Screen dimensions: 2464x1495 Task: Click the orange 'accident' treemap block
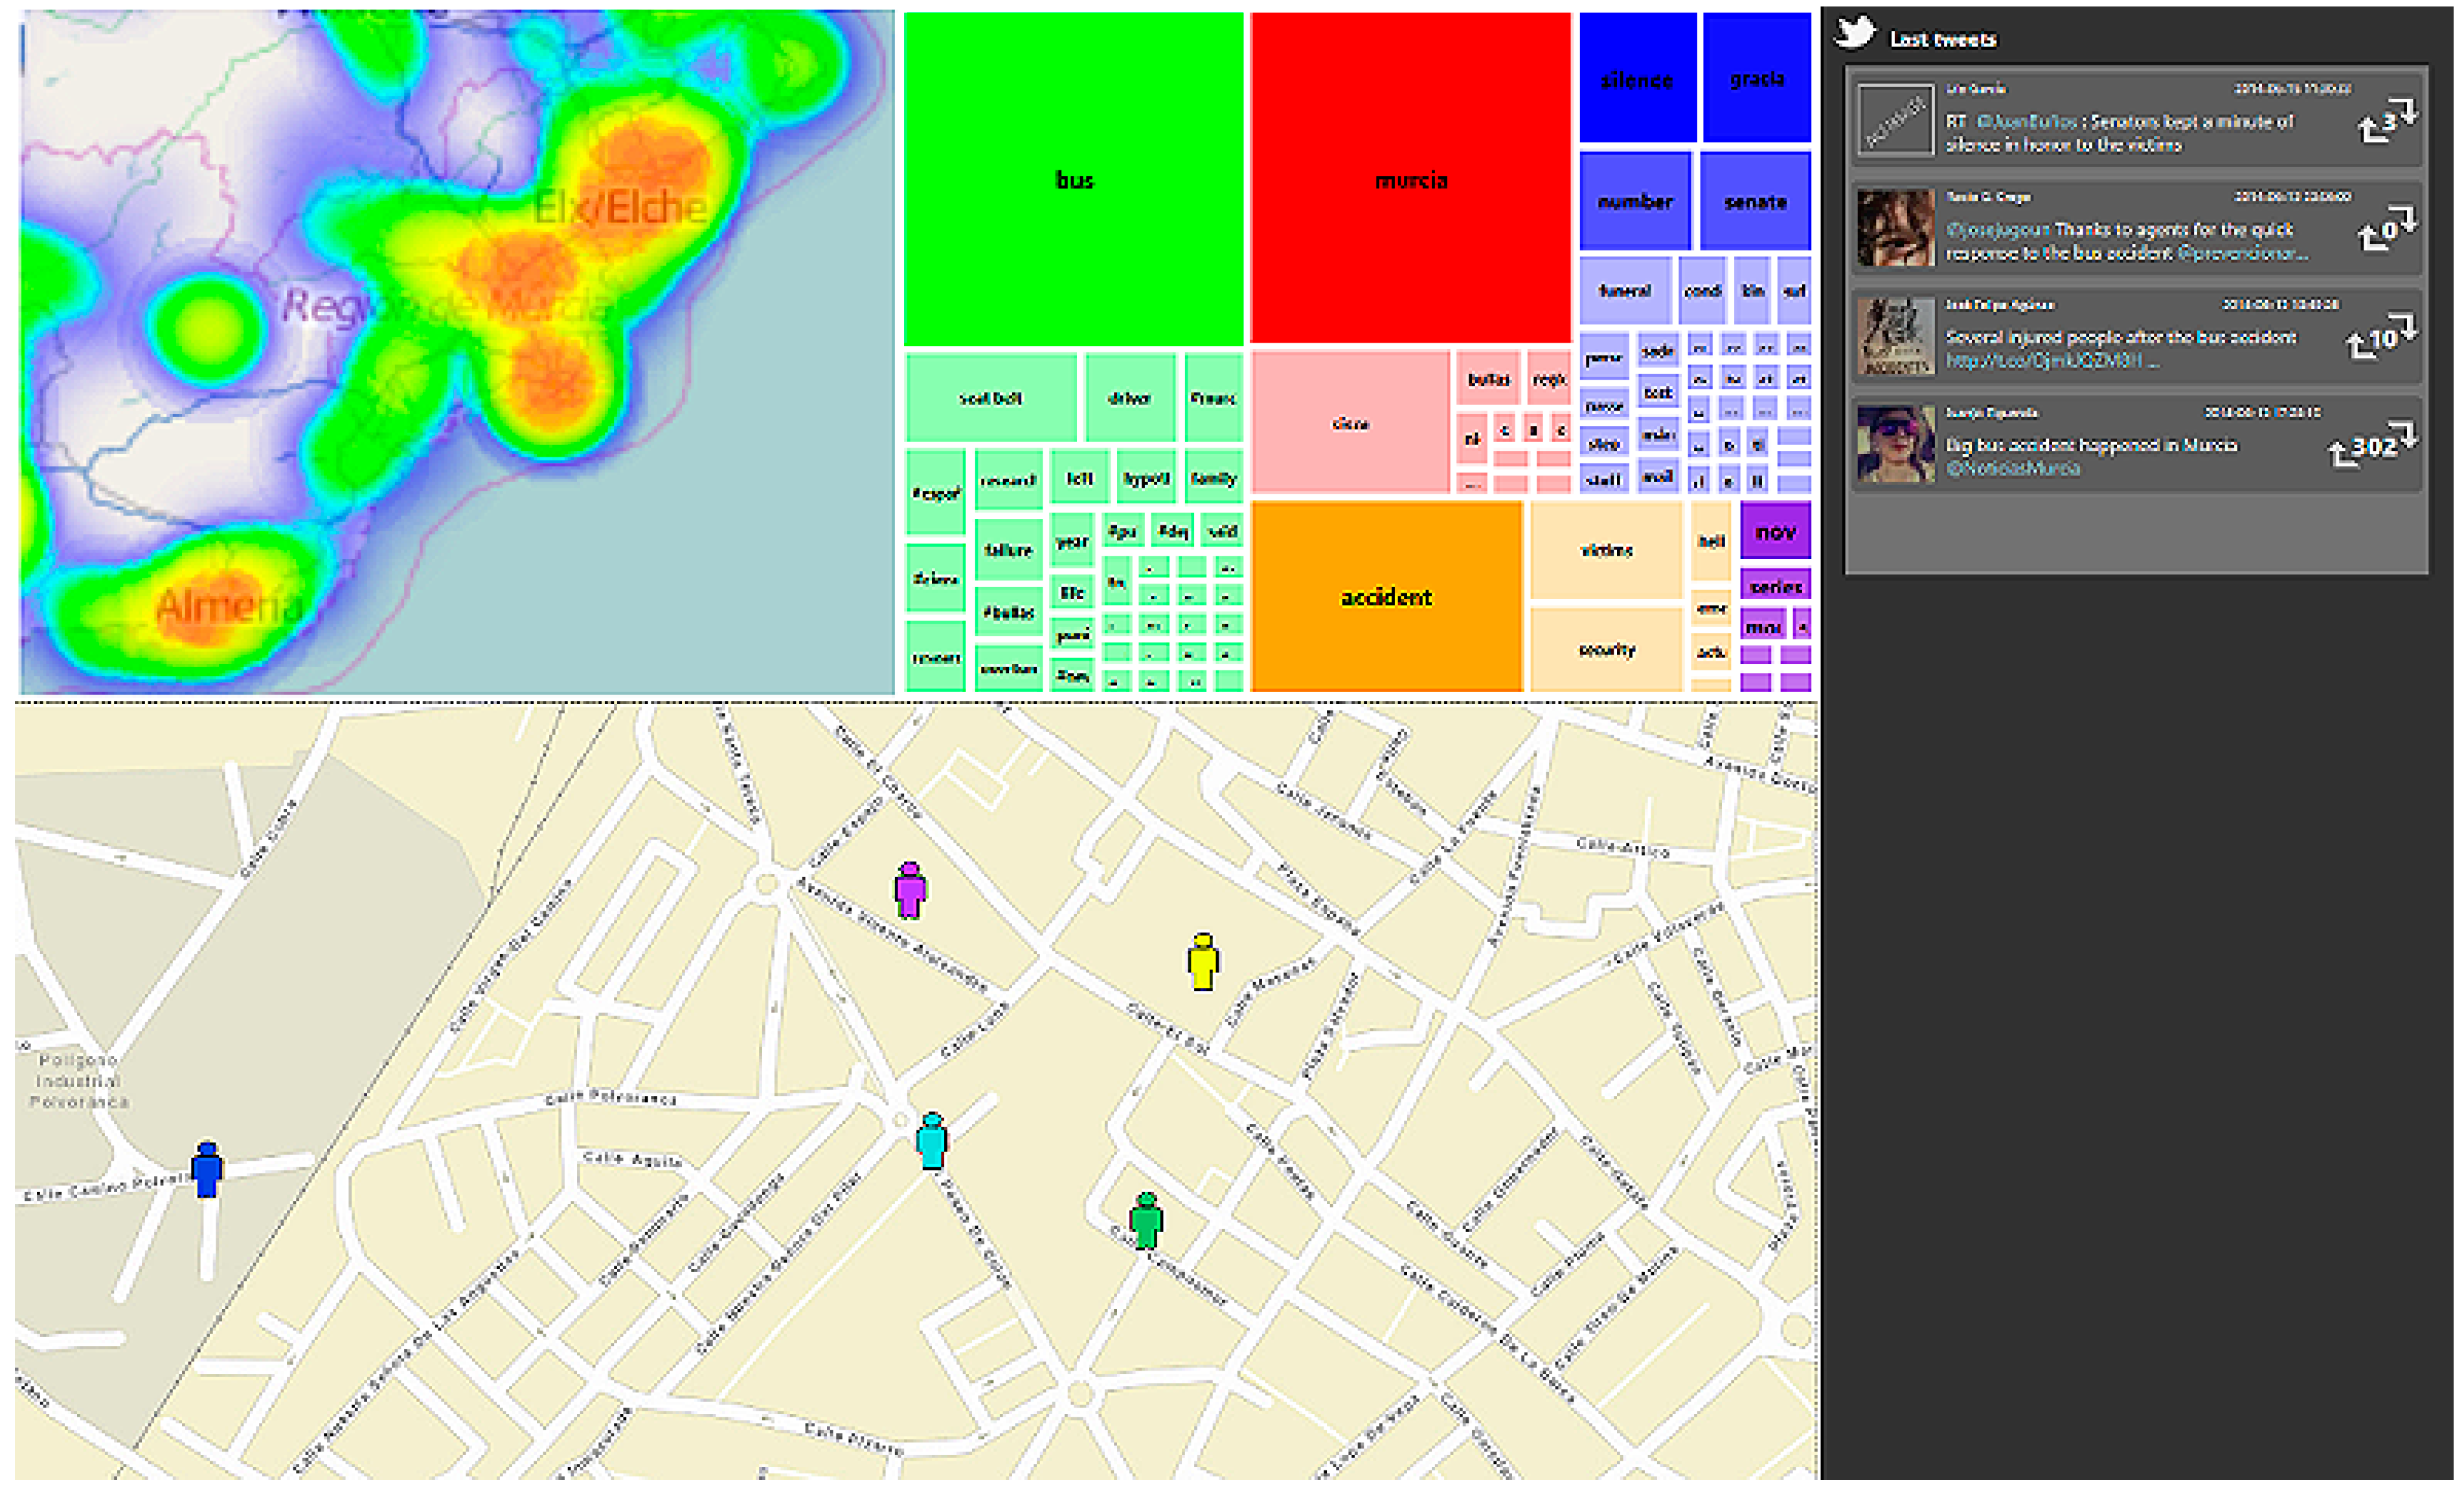point(1386,597)
